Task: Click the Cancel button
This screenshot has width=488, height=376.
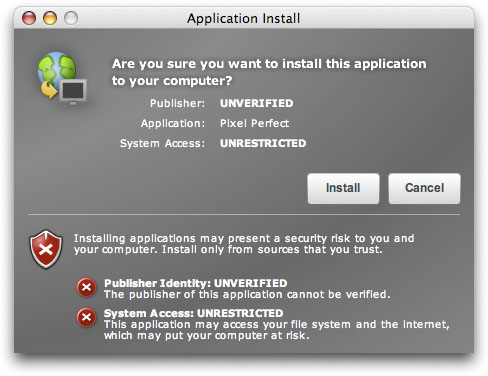Action: (424, 188)
